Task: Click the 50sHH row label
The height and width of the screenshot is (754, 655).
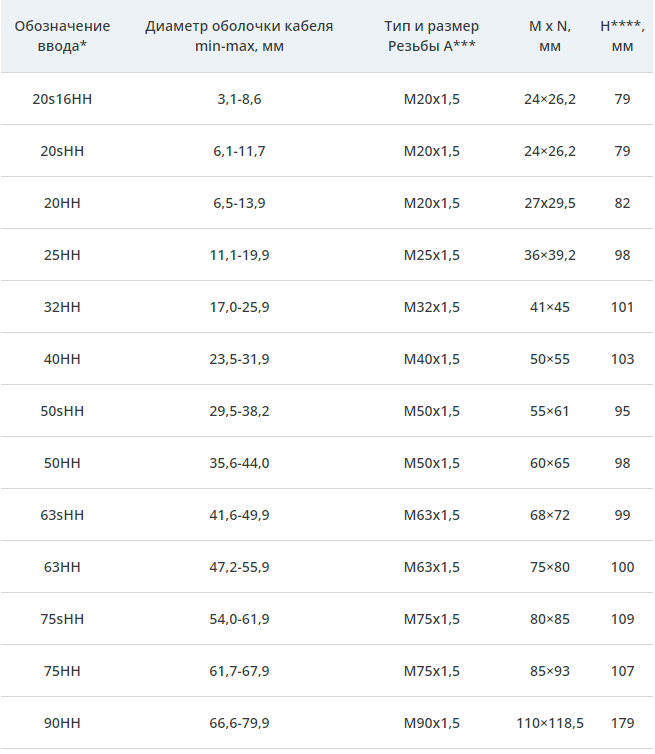Action: [x=62, y=411]
